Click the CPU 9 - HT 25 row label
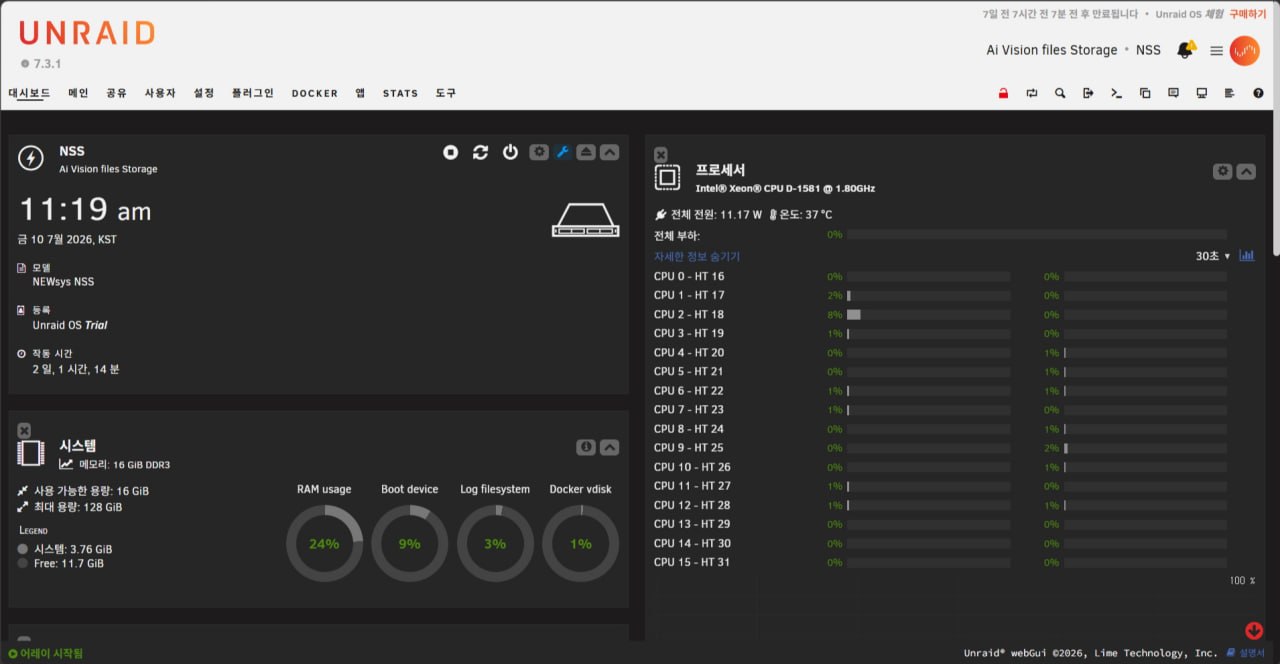The height and width of the screenshot is (664, 1280). pyautogui.click(x=689, y=447)
